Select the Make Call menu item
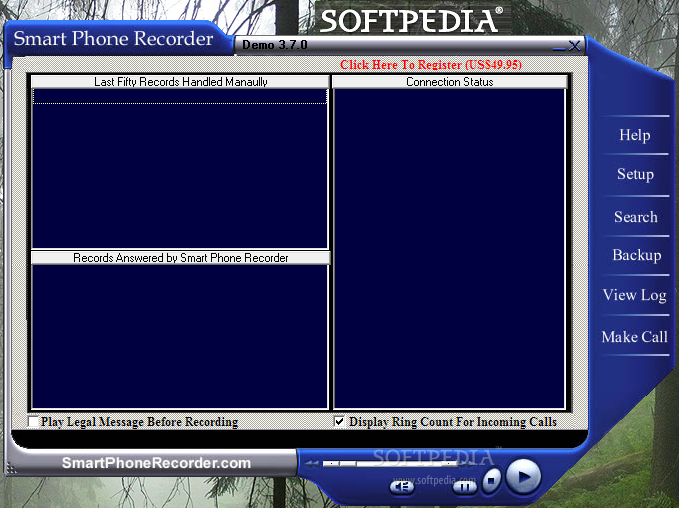Image resolution: width=679 pixels, height=508 pixels. tap(634, 337)
